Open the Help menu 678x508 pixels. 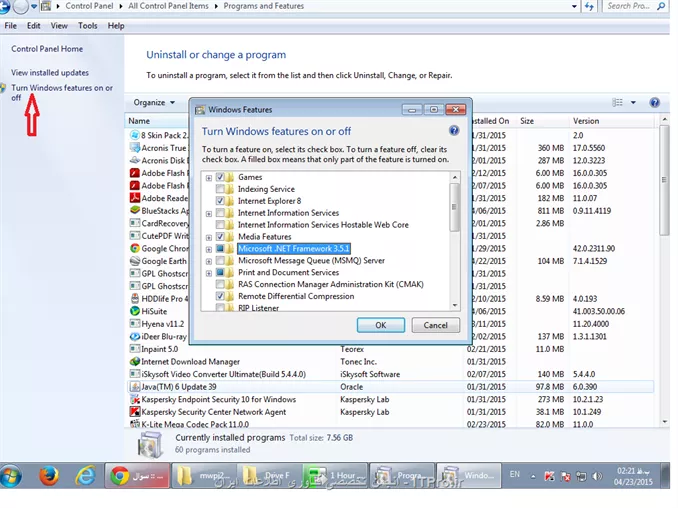[x=116, y=26]
